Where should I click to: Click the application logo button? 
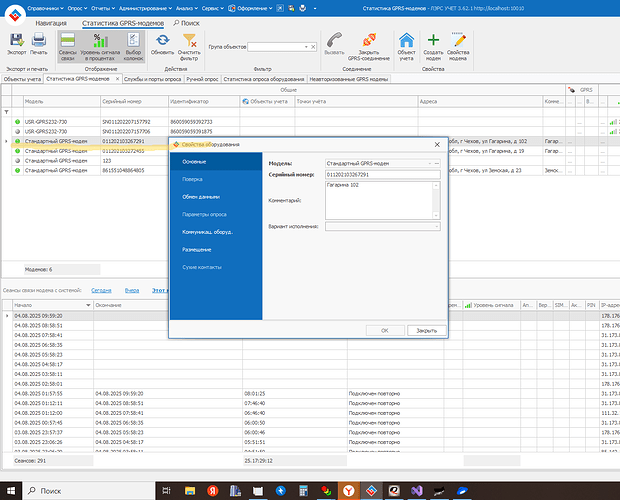click(x=15, y=15)
